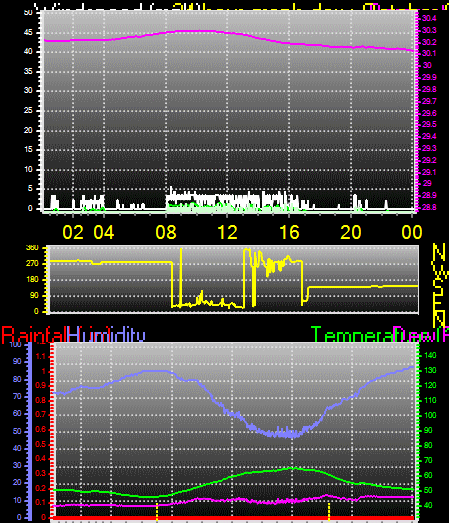This screenshot has height=523, width=449.
Task: Click the yellow "08" hour label
Action: 166,232
